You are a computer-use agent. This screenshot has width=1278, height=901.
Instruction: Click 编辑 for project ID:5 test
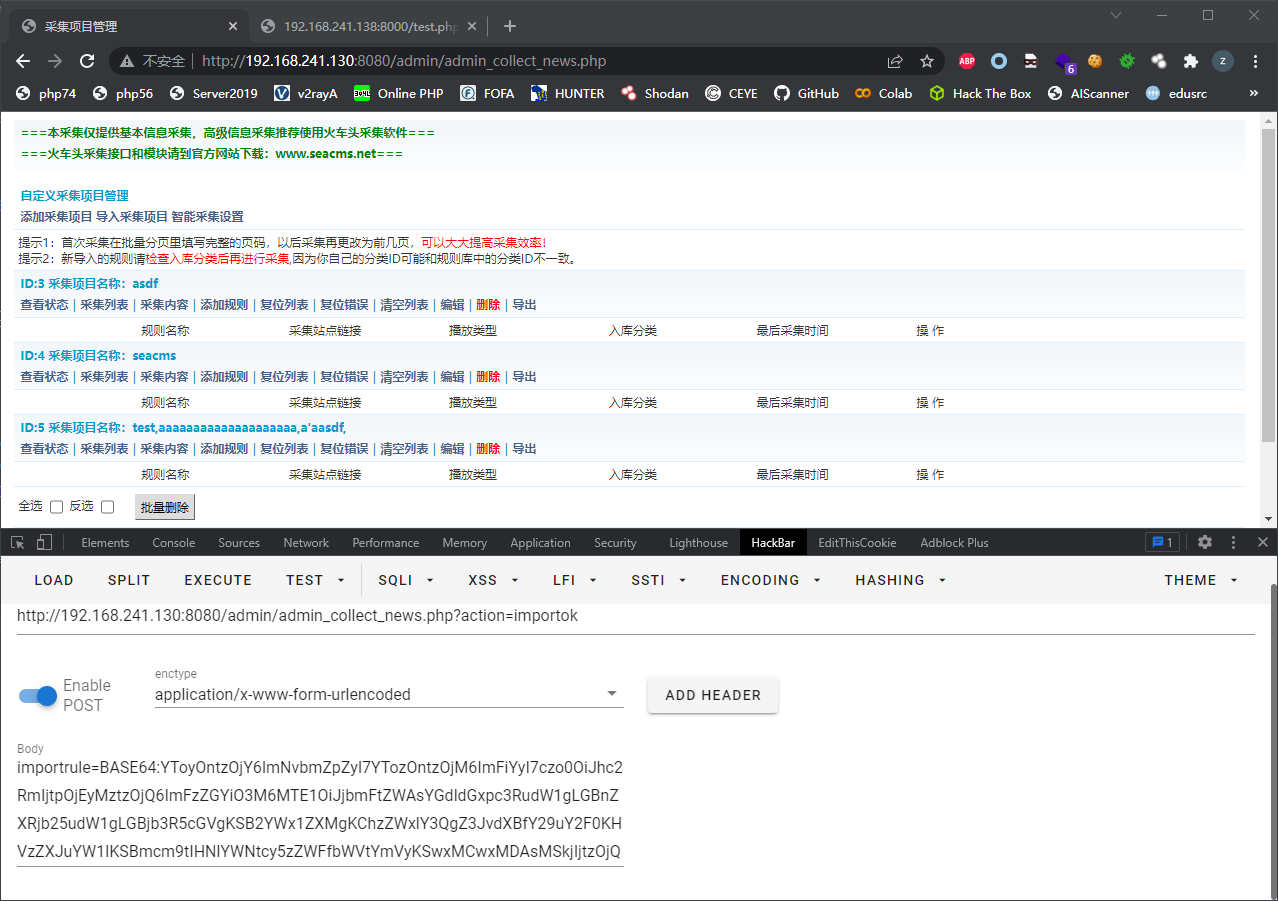coord(452,449)
